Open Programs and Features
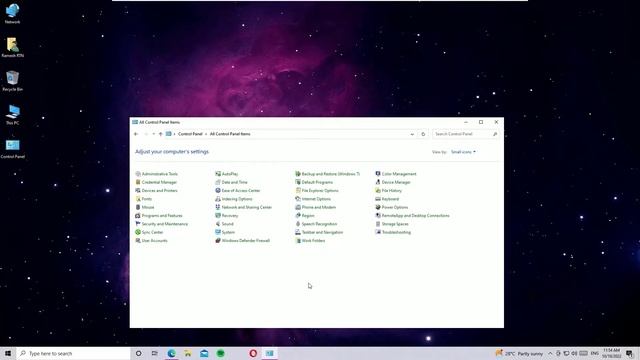This screenshot has width=640, height=360. coord(159,216)
